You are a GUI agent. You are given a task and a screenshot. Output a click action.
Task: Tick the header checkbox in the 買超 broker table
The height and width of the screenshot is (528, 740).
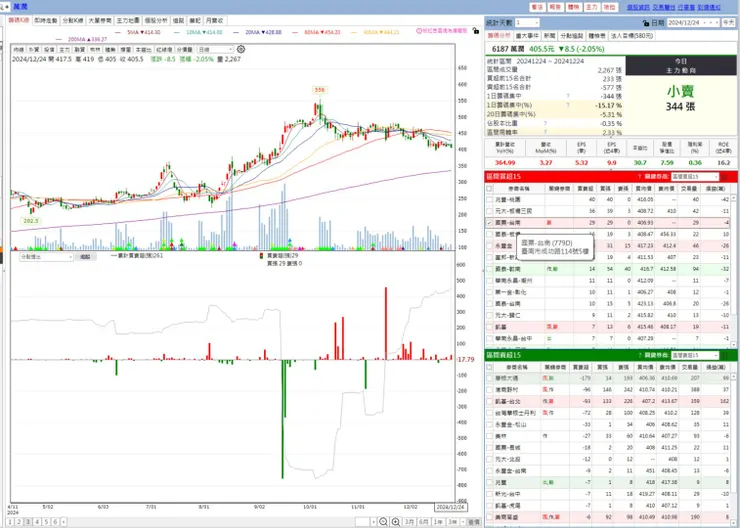coord(489,188)
